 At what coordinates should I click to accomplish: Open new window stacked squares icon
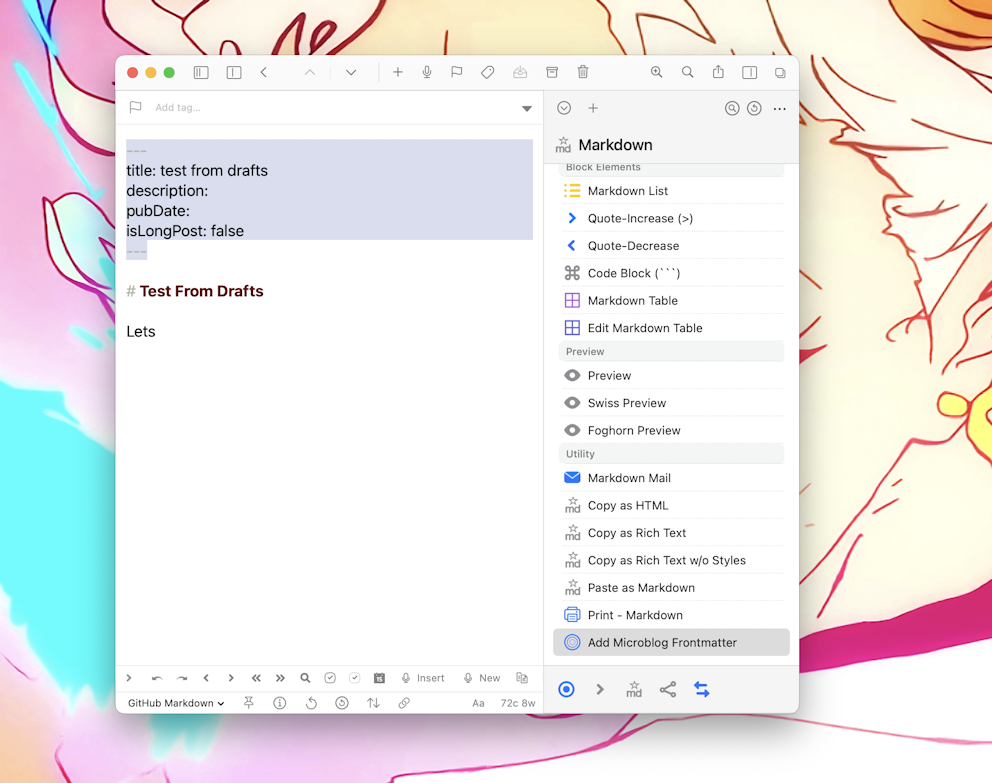click(x=780, y=73)
